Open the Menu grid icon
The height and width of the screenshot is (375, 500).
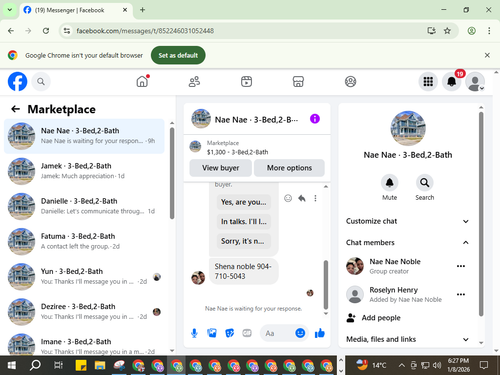pyautogui.click(x=428, y=81)
